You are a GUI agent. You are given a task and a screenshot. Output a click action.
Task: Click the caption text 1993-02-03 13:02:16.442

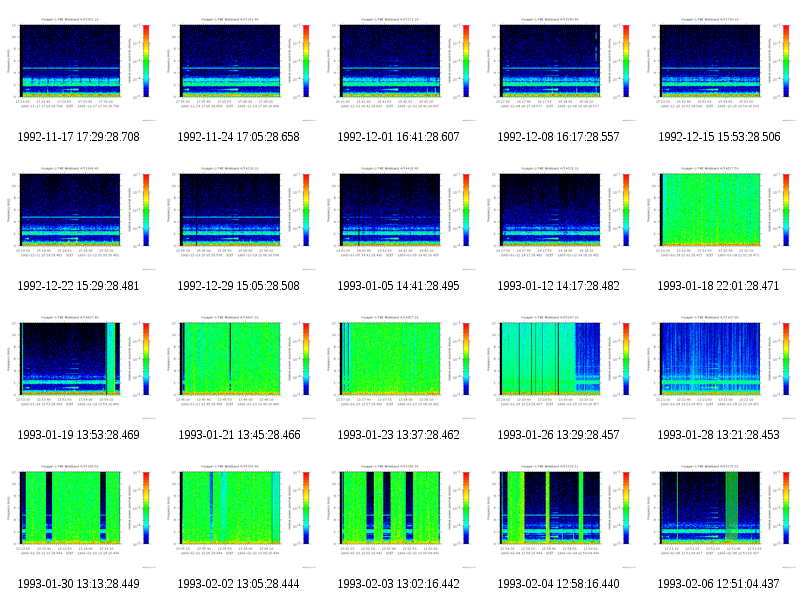tap(398, 584)
